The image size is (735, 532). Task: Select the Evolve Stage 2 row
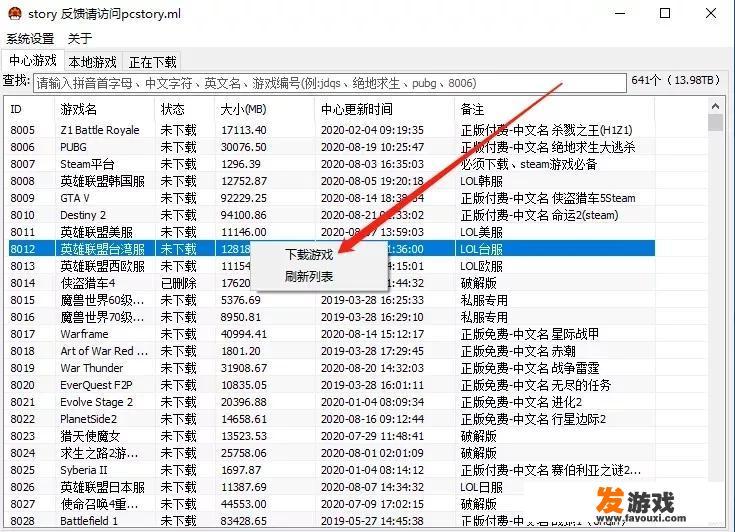331,402
